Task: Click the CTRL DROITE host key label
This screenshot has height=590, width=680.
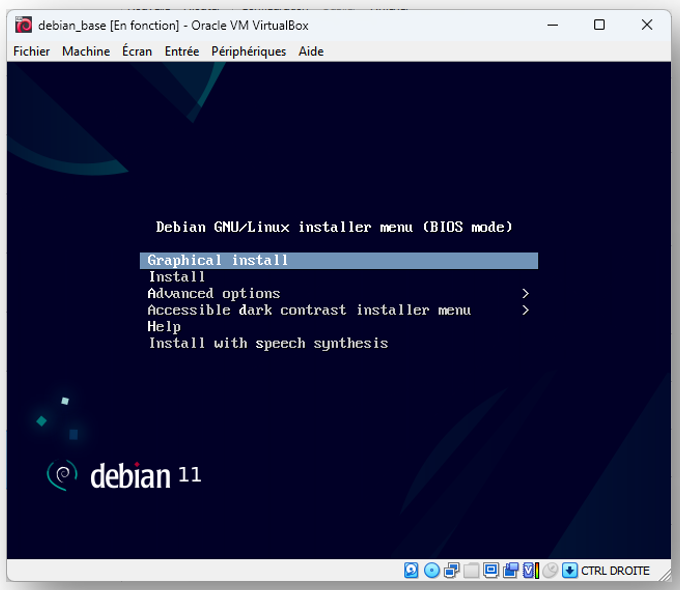Action: [615, 570]
